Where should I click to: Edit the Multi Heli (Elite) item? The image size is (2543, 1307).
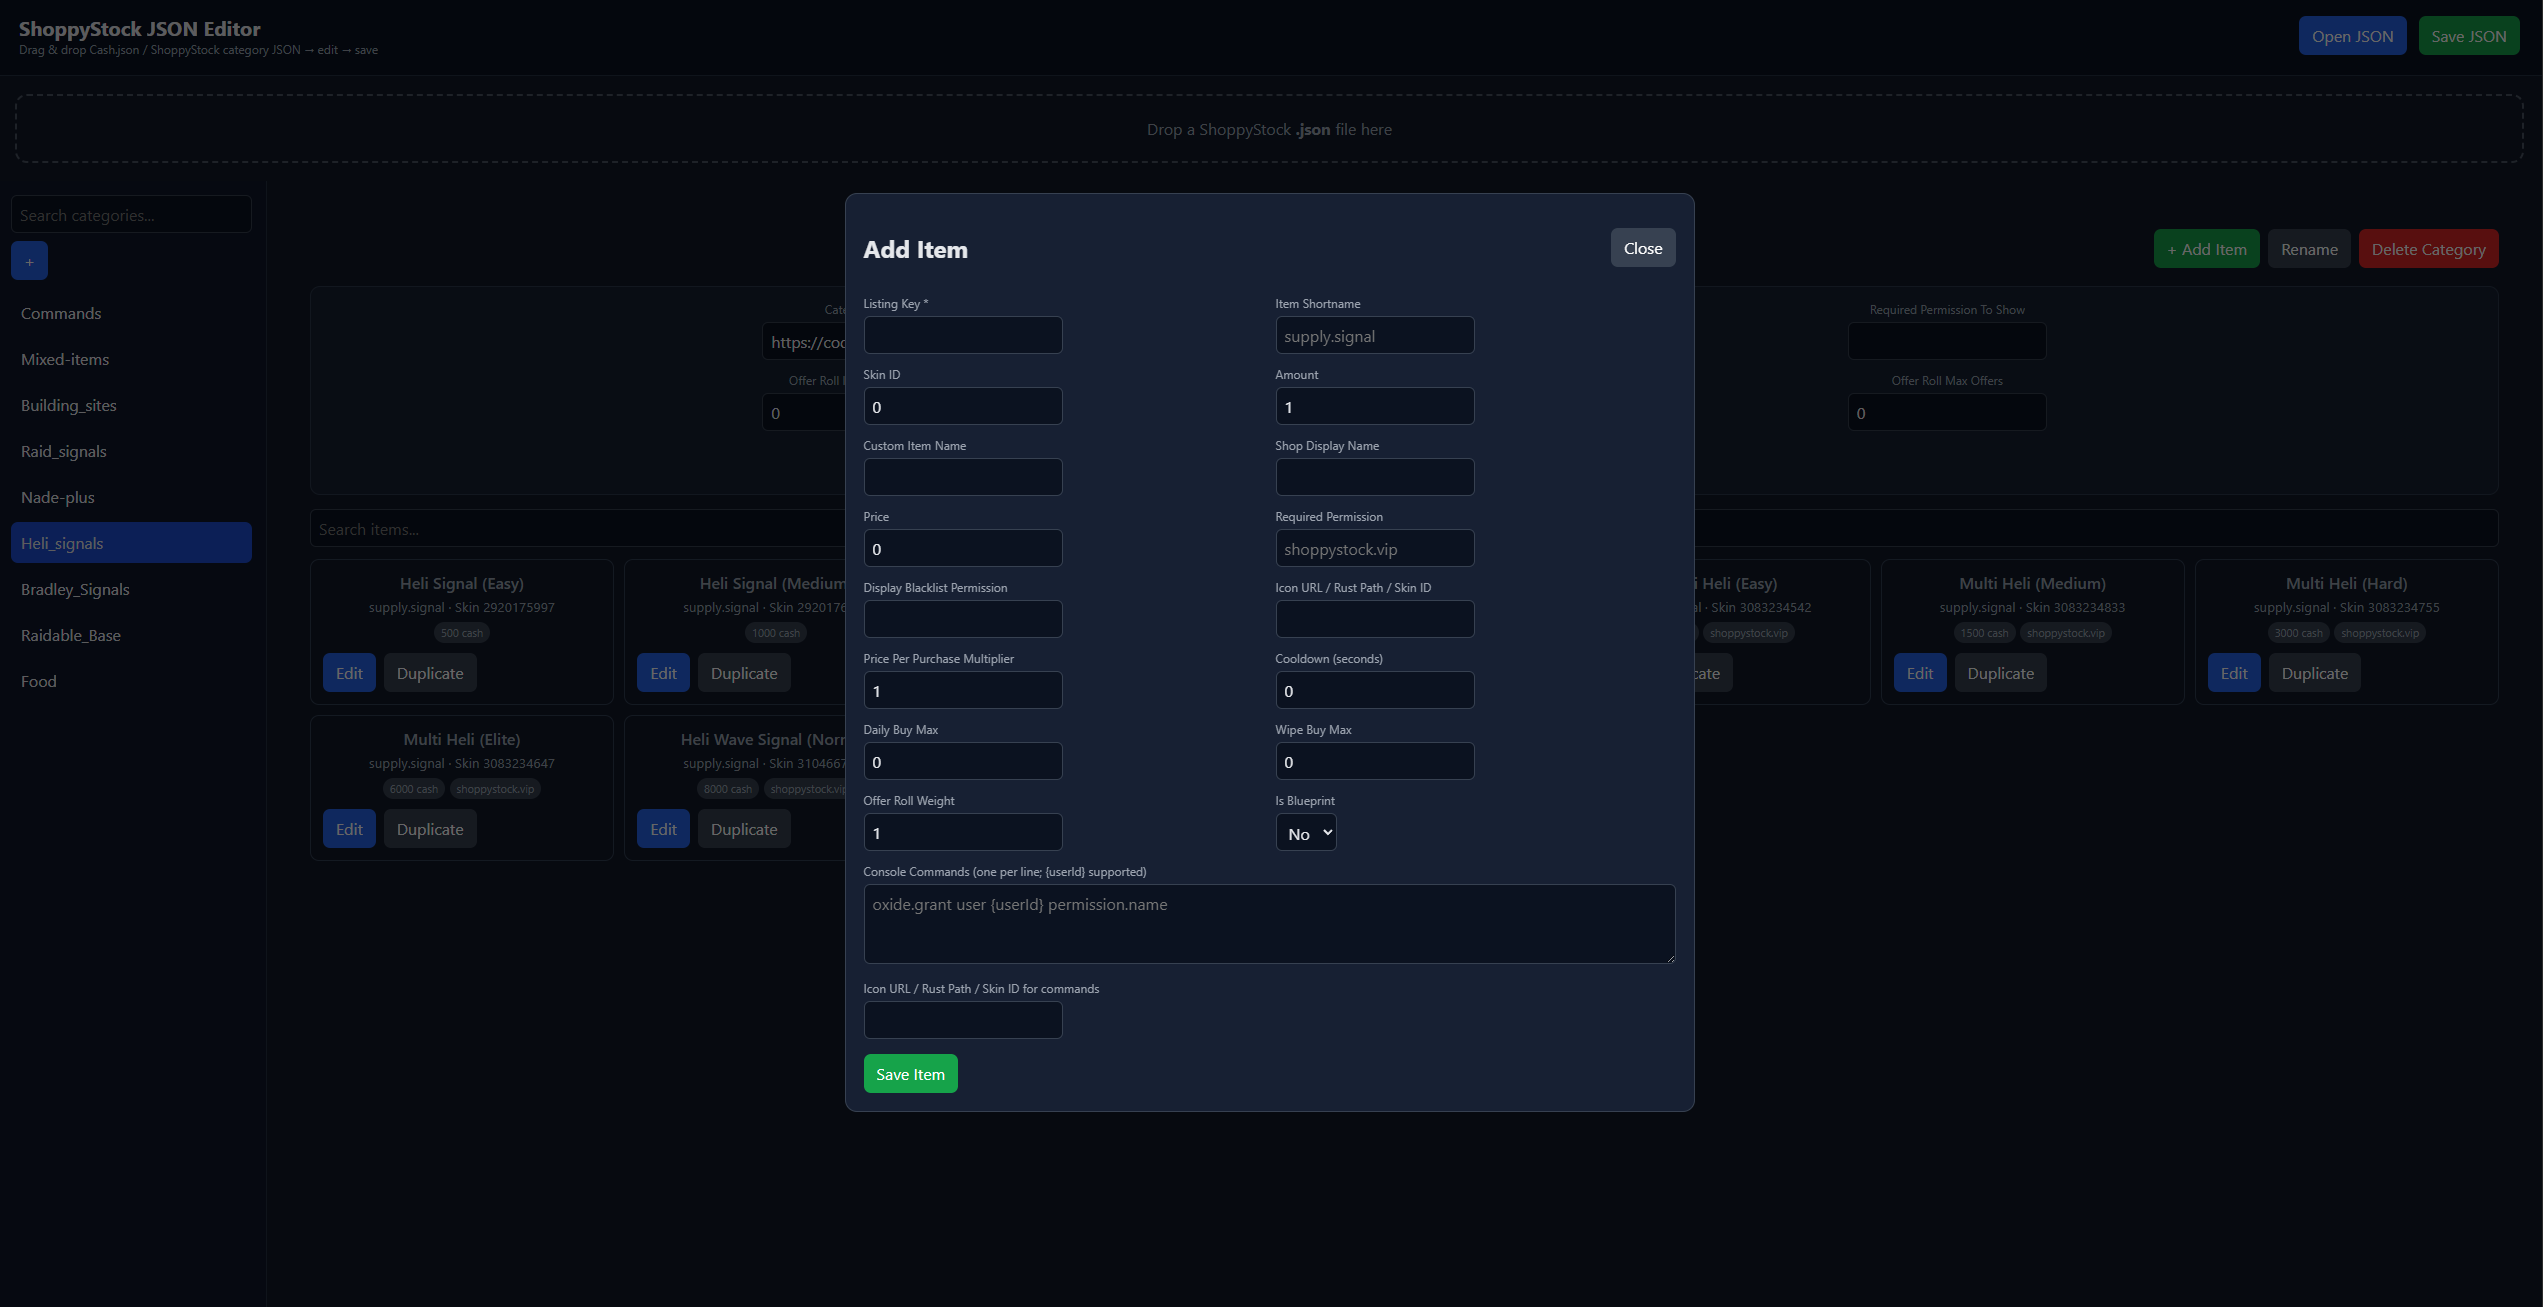pyautogui.click(x=349, y=829)
